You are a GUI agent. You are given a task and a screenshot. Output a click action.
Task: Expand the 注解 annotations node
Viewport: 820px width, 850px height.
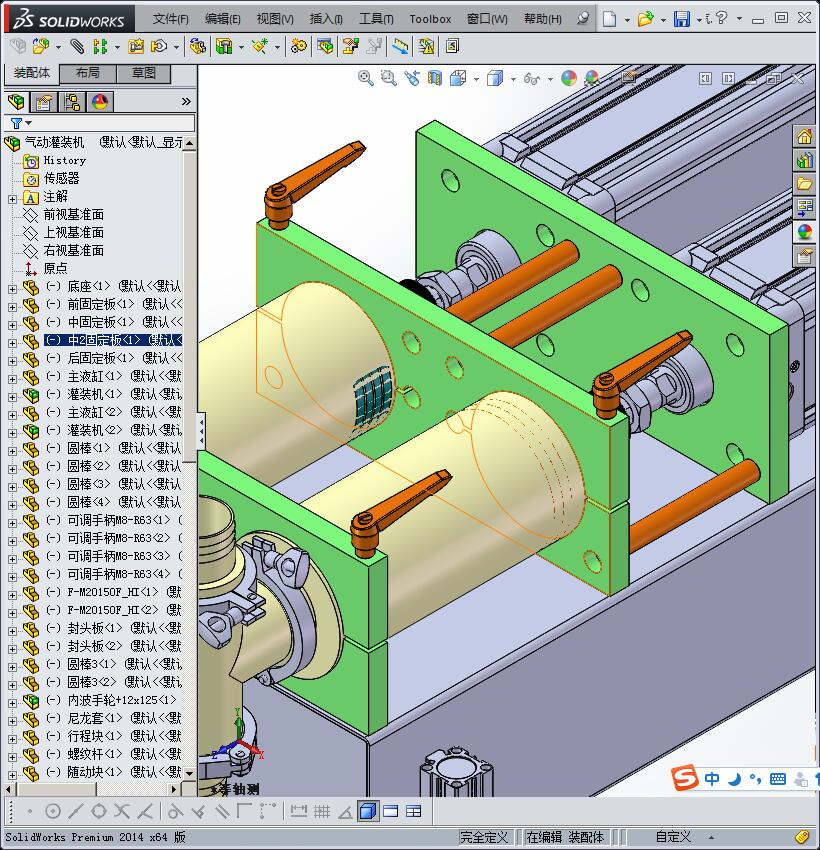[12, 199]
